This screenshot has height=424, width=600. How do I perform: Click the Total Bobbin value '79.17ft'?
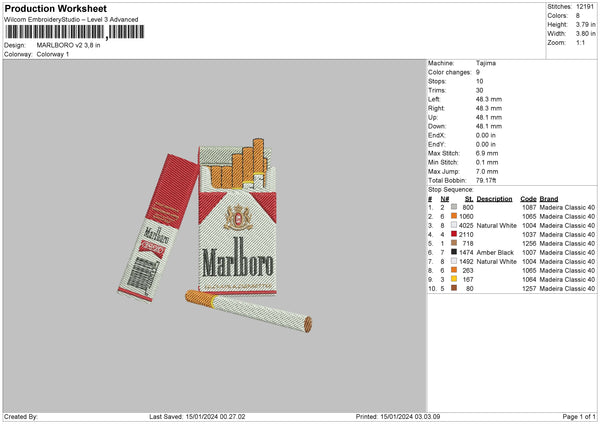pyautogui.click(x=486, y=180)
